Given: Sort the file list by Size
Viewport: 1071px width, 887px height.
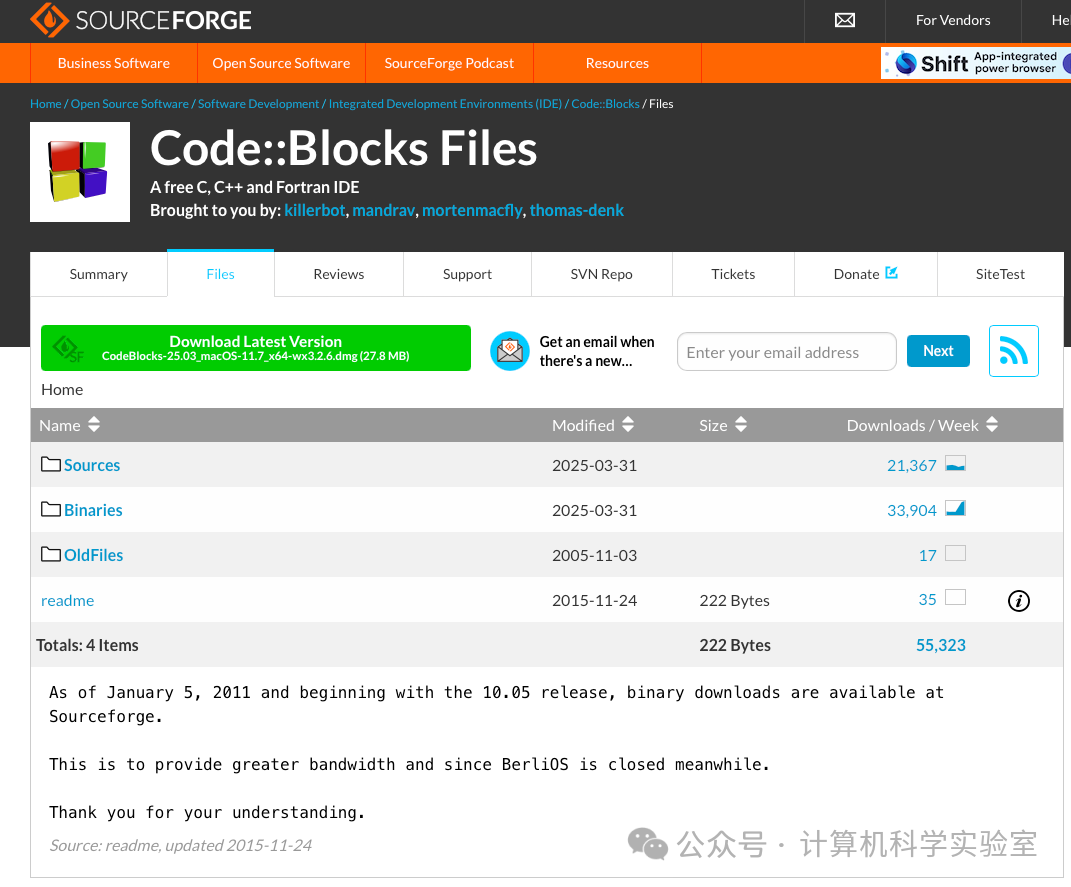Looking at the screenshot, I should click(x=723, y=425).
